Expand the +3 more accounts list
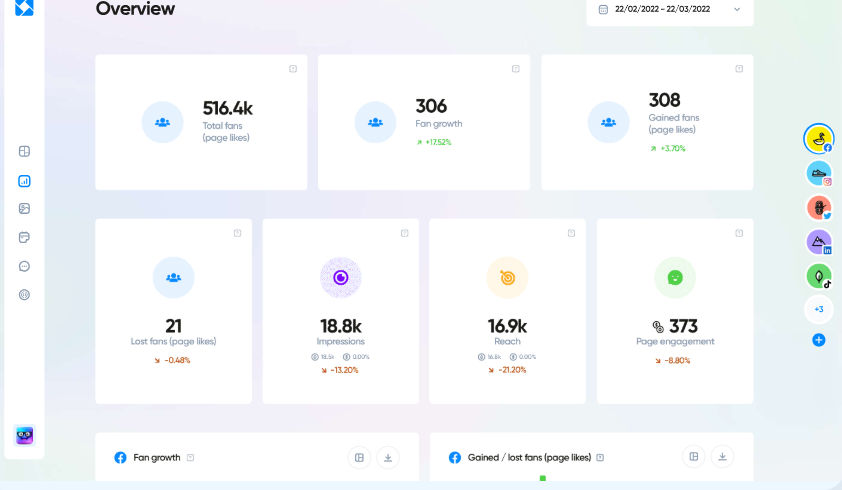Screen dimensions: 842x490 coord(818,309)
